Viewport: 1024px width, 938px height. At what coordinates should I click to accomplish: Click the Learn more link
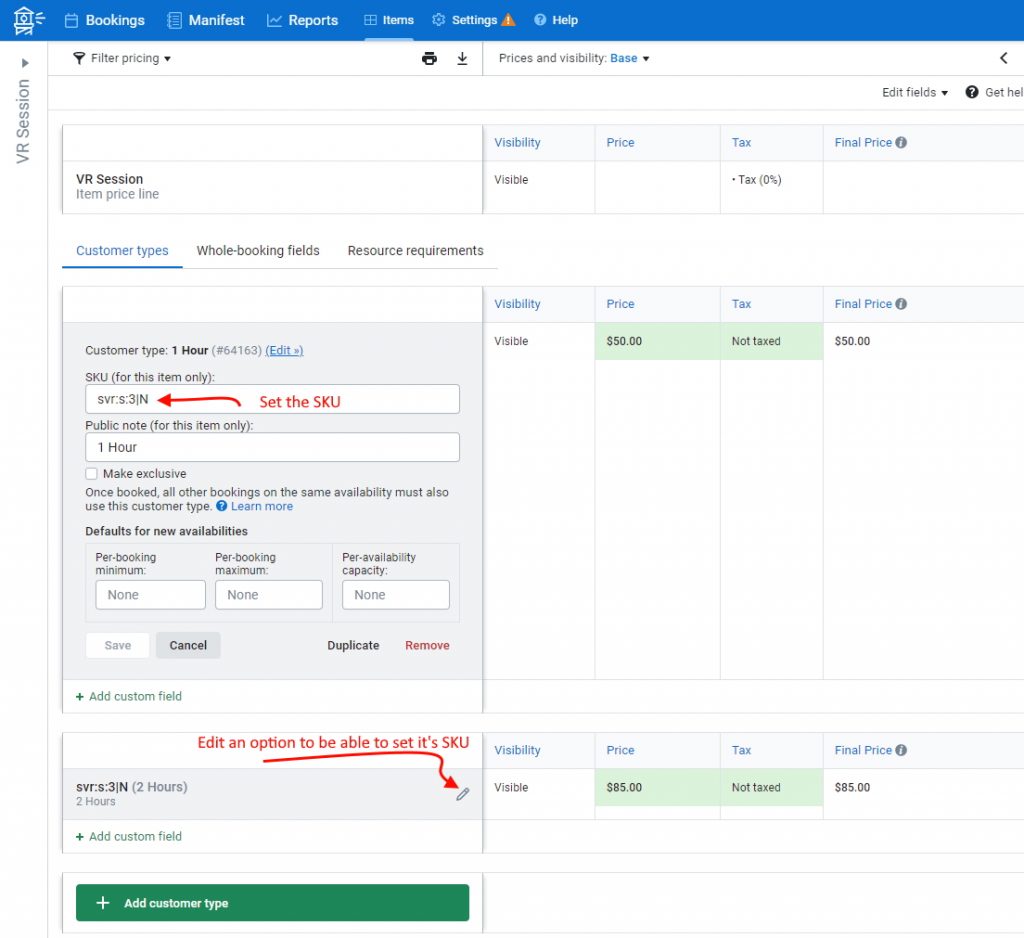pos(262,506)
